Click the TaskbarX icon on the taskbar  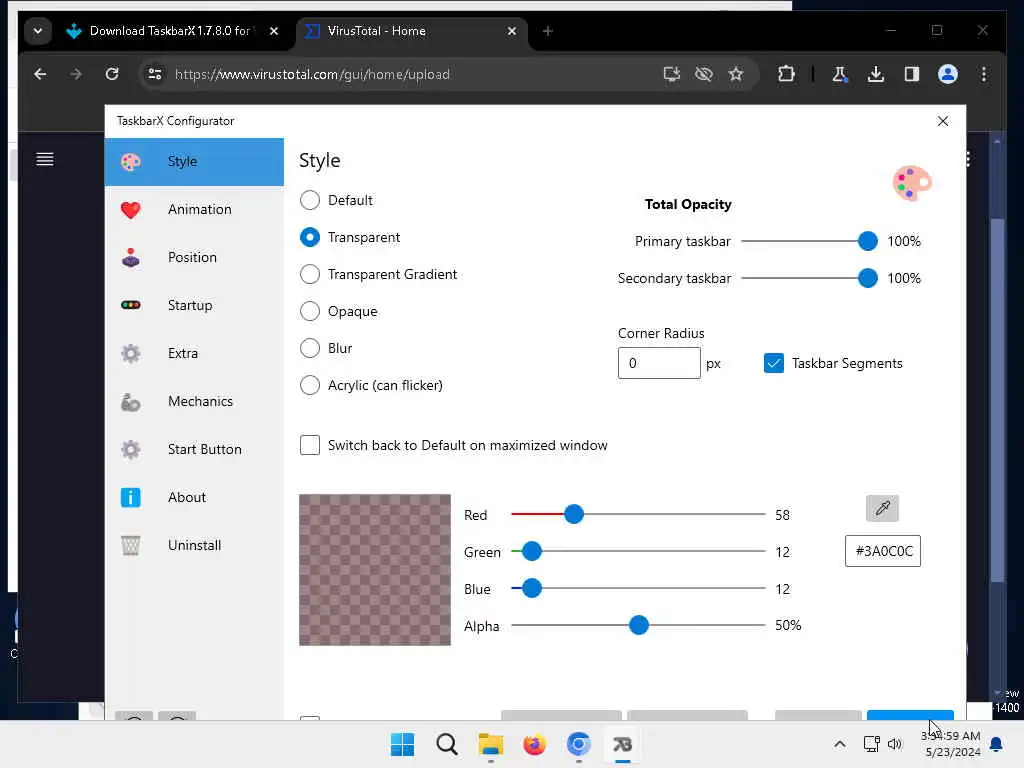click(x=622, y=744)
